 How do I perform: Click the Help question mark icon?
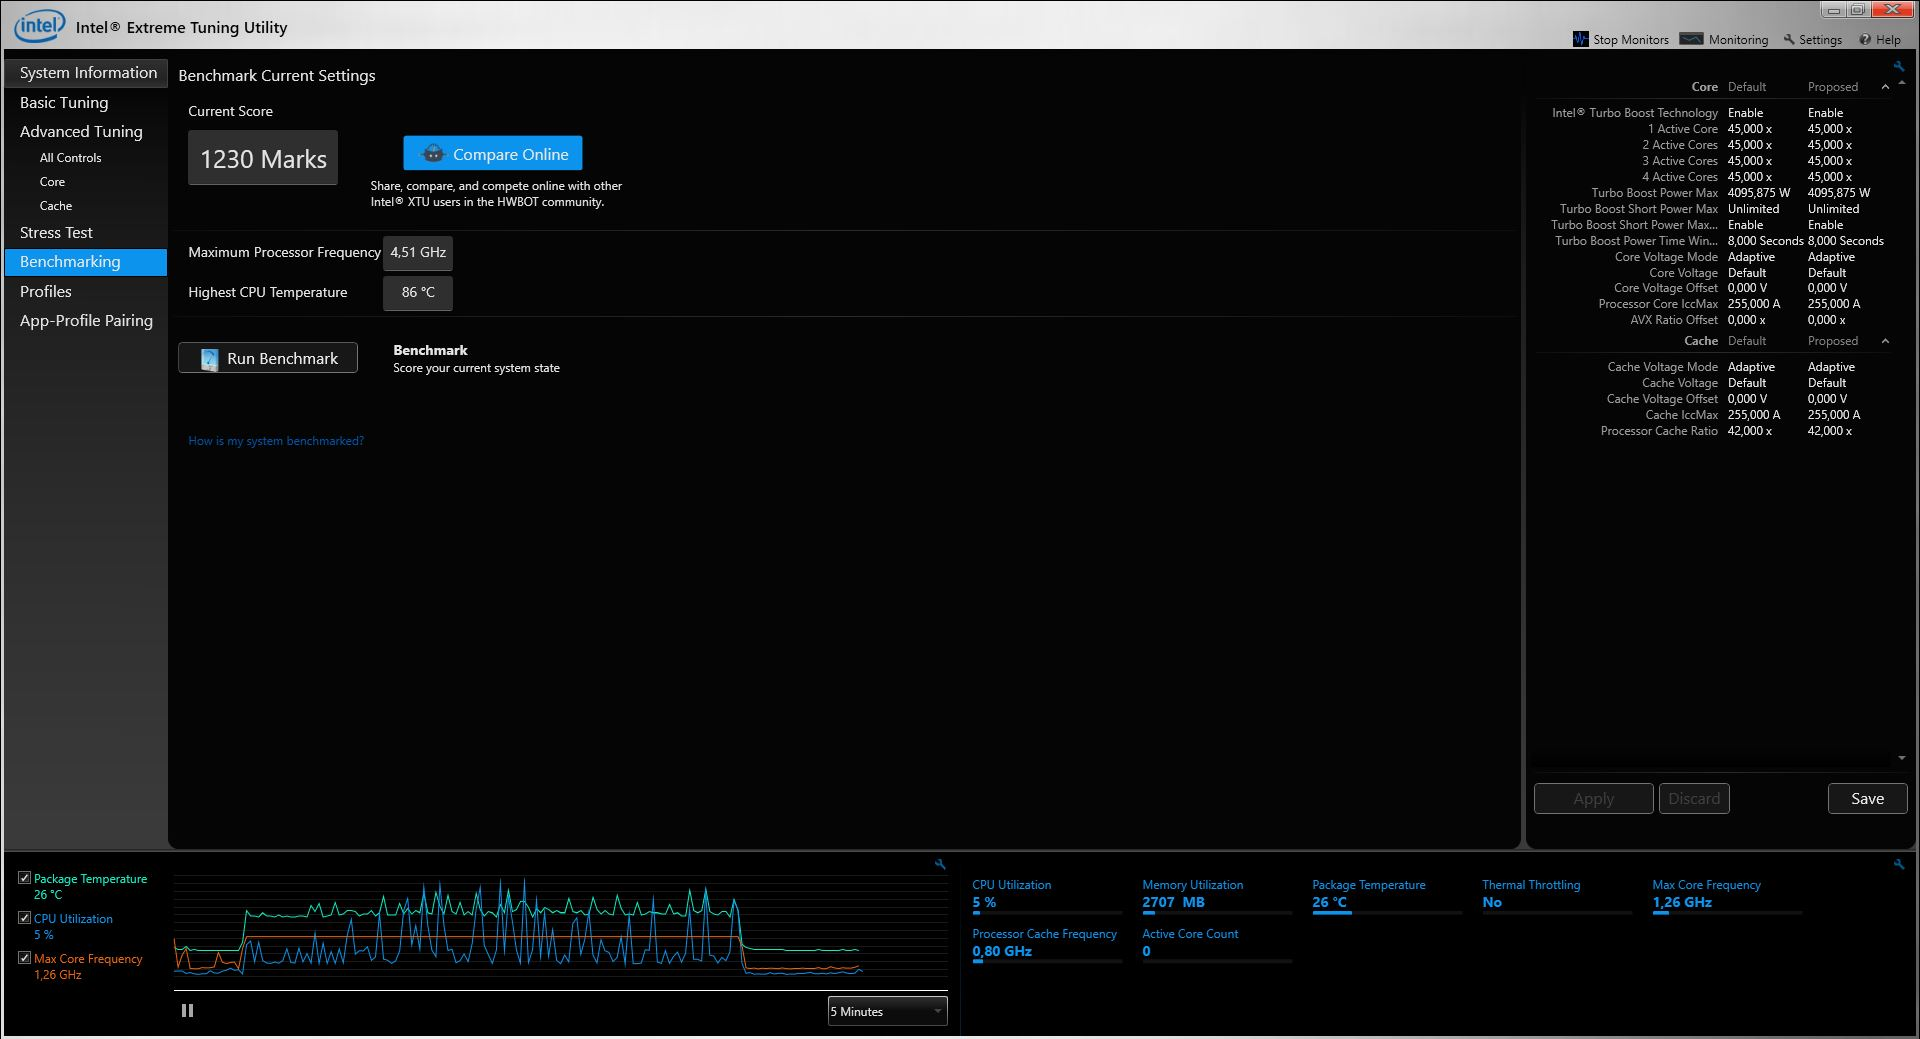point(1865,40)
